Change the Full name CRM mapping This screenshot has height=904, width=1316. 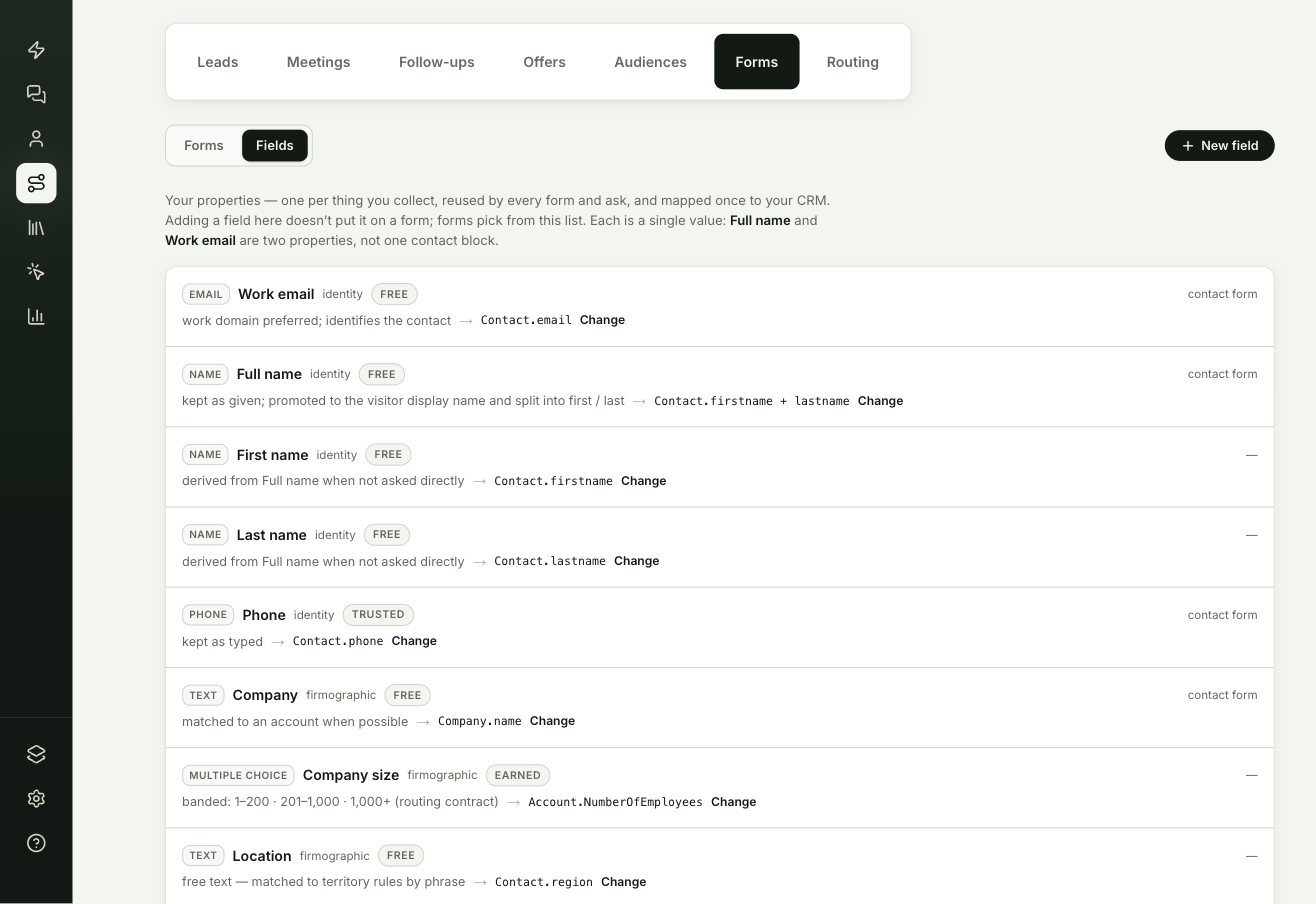pos(880,401)
